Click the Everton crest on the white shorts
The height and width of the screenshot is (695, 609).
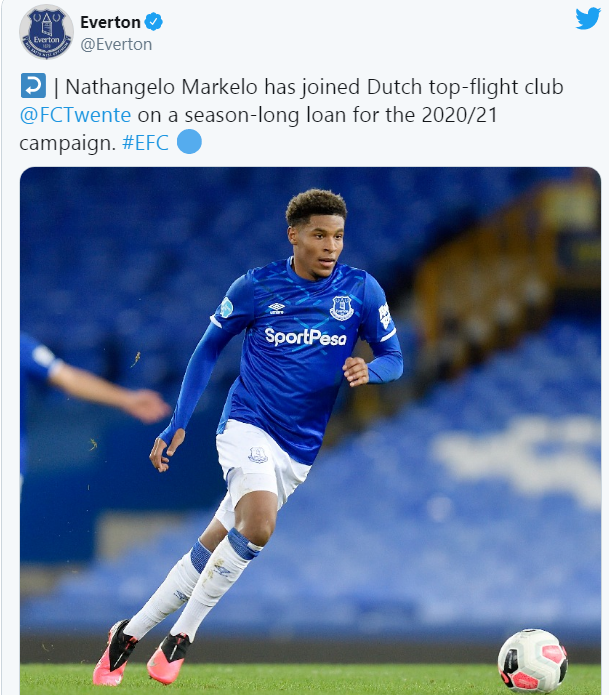point(258,456)
